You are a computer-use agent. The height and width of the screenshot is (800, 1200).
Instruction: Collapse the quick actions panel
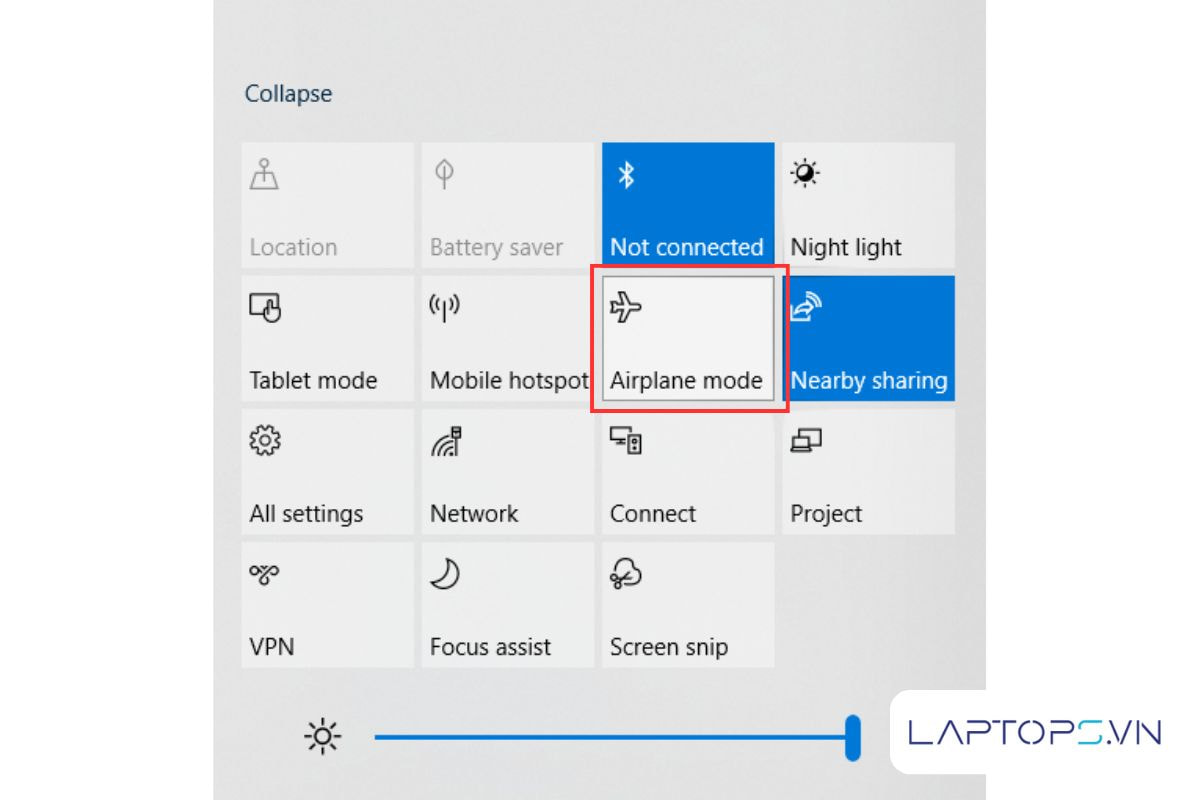(x=288, y=94)
